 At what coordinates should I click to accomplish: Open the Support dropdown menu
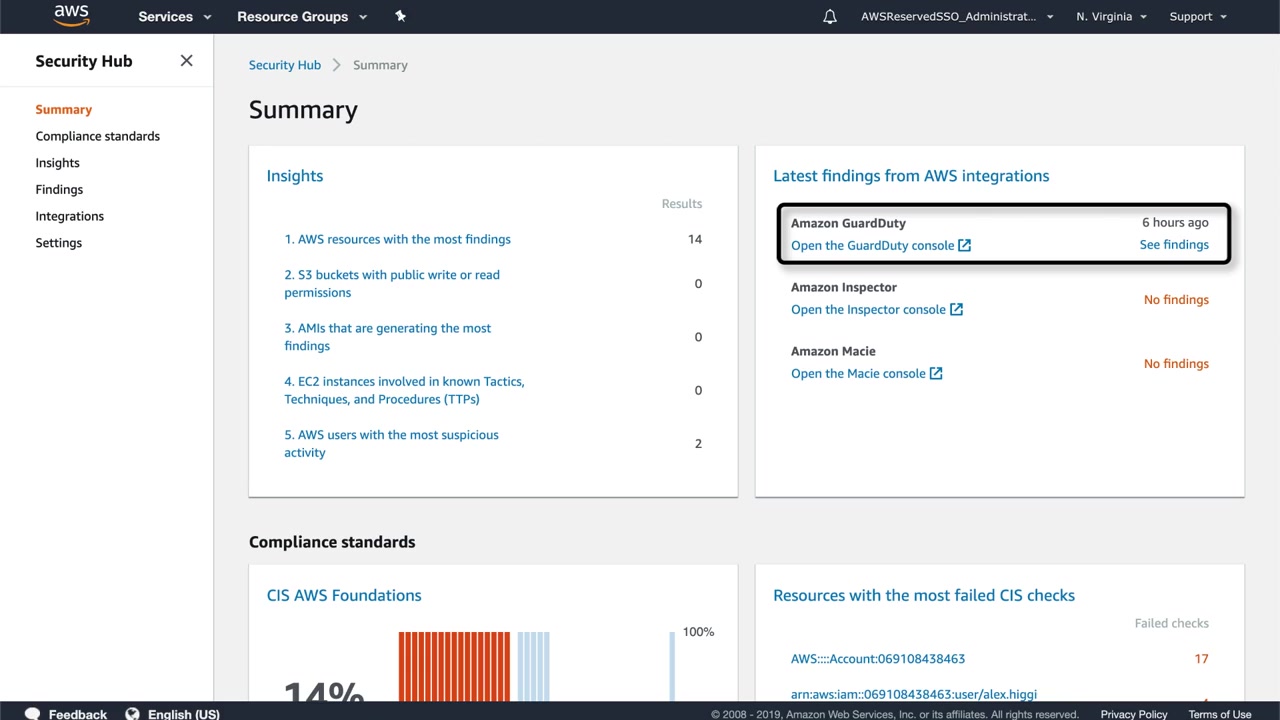[1198, 17]
